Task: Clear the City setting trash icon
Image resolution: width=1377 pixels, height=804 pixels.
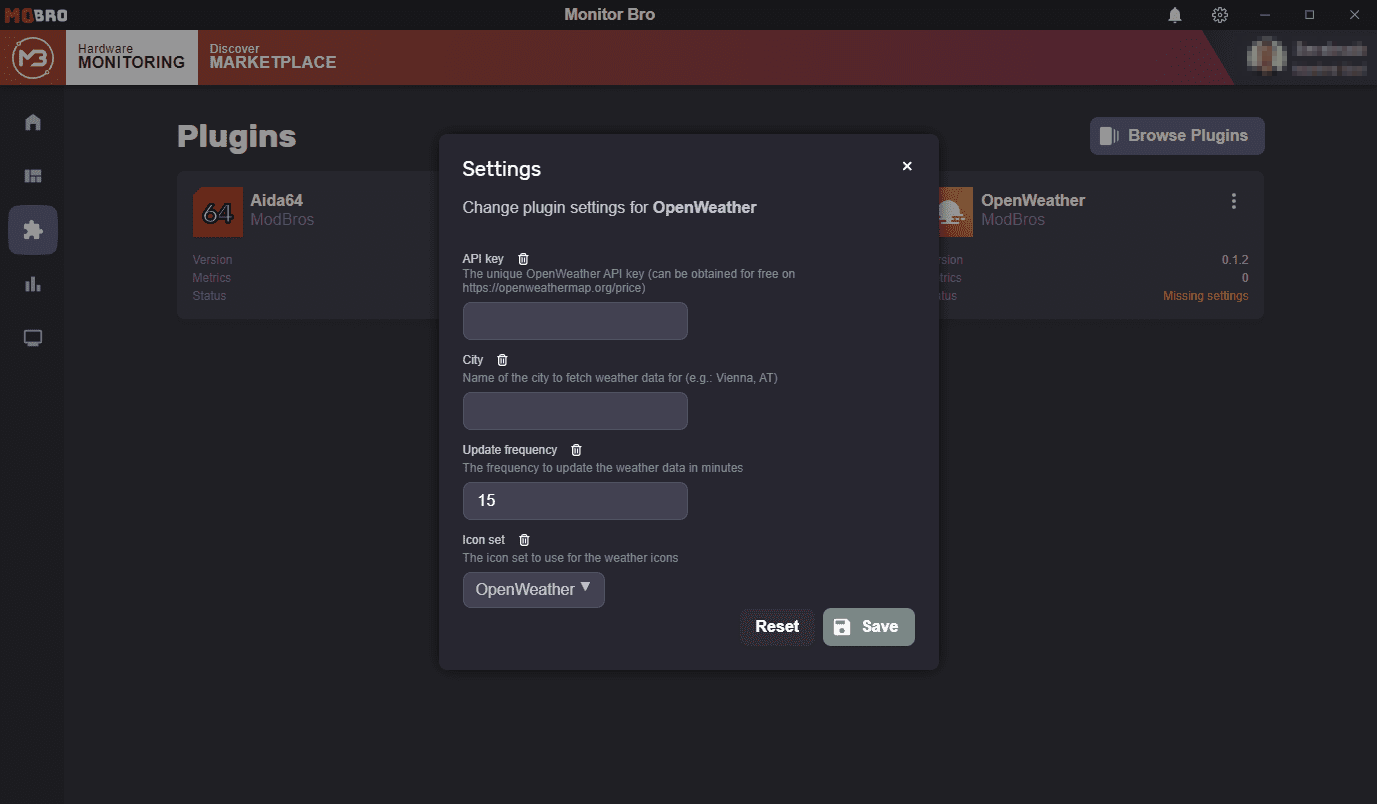Action: [x=502, y=360]
